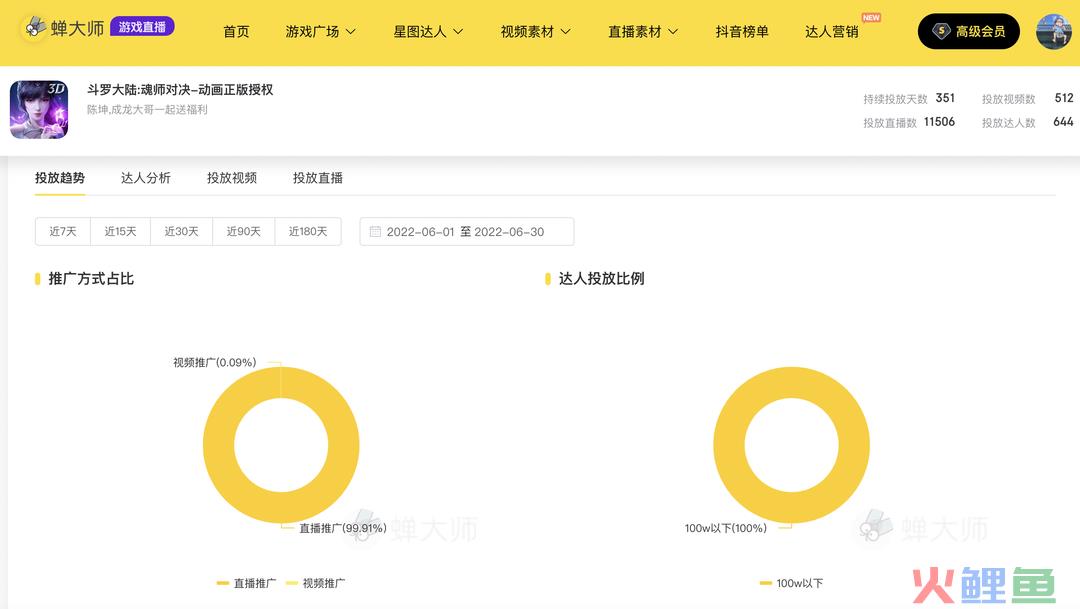Switch to the 达人分析 tab
Screen dimensions: 1080x609
click(x=145, y=178)
